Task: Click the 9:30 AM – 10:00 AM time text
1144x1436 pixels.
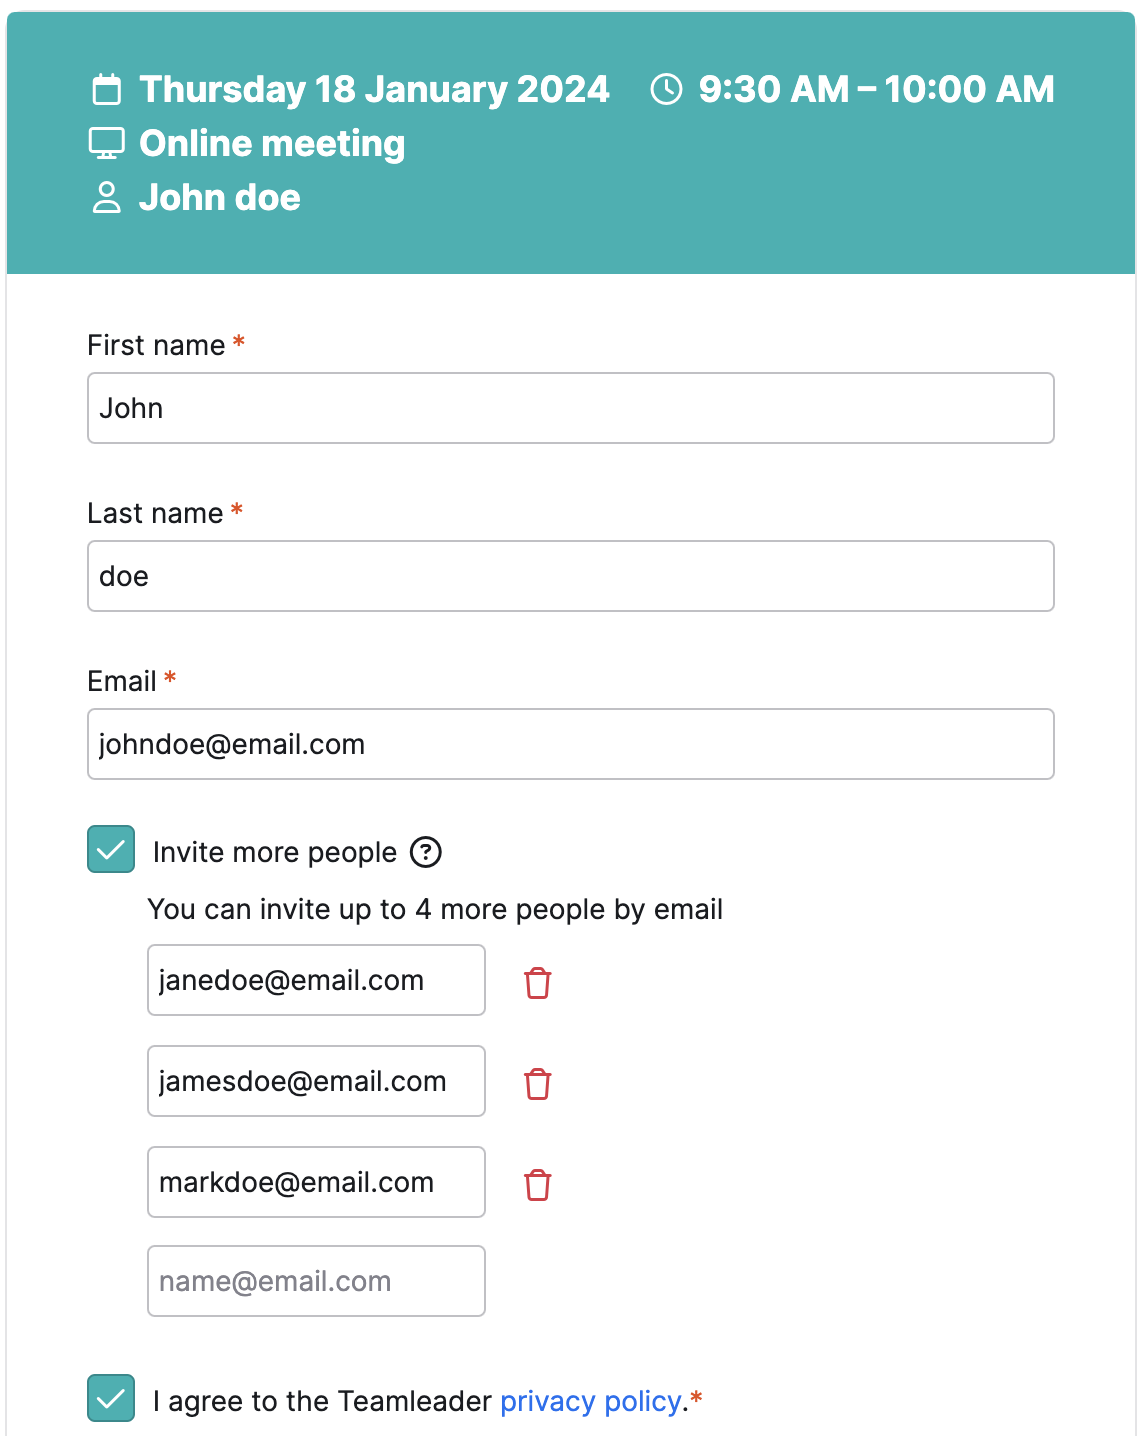Action: [x=876, y=89]
